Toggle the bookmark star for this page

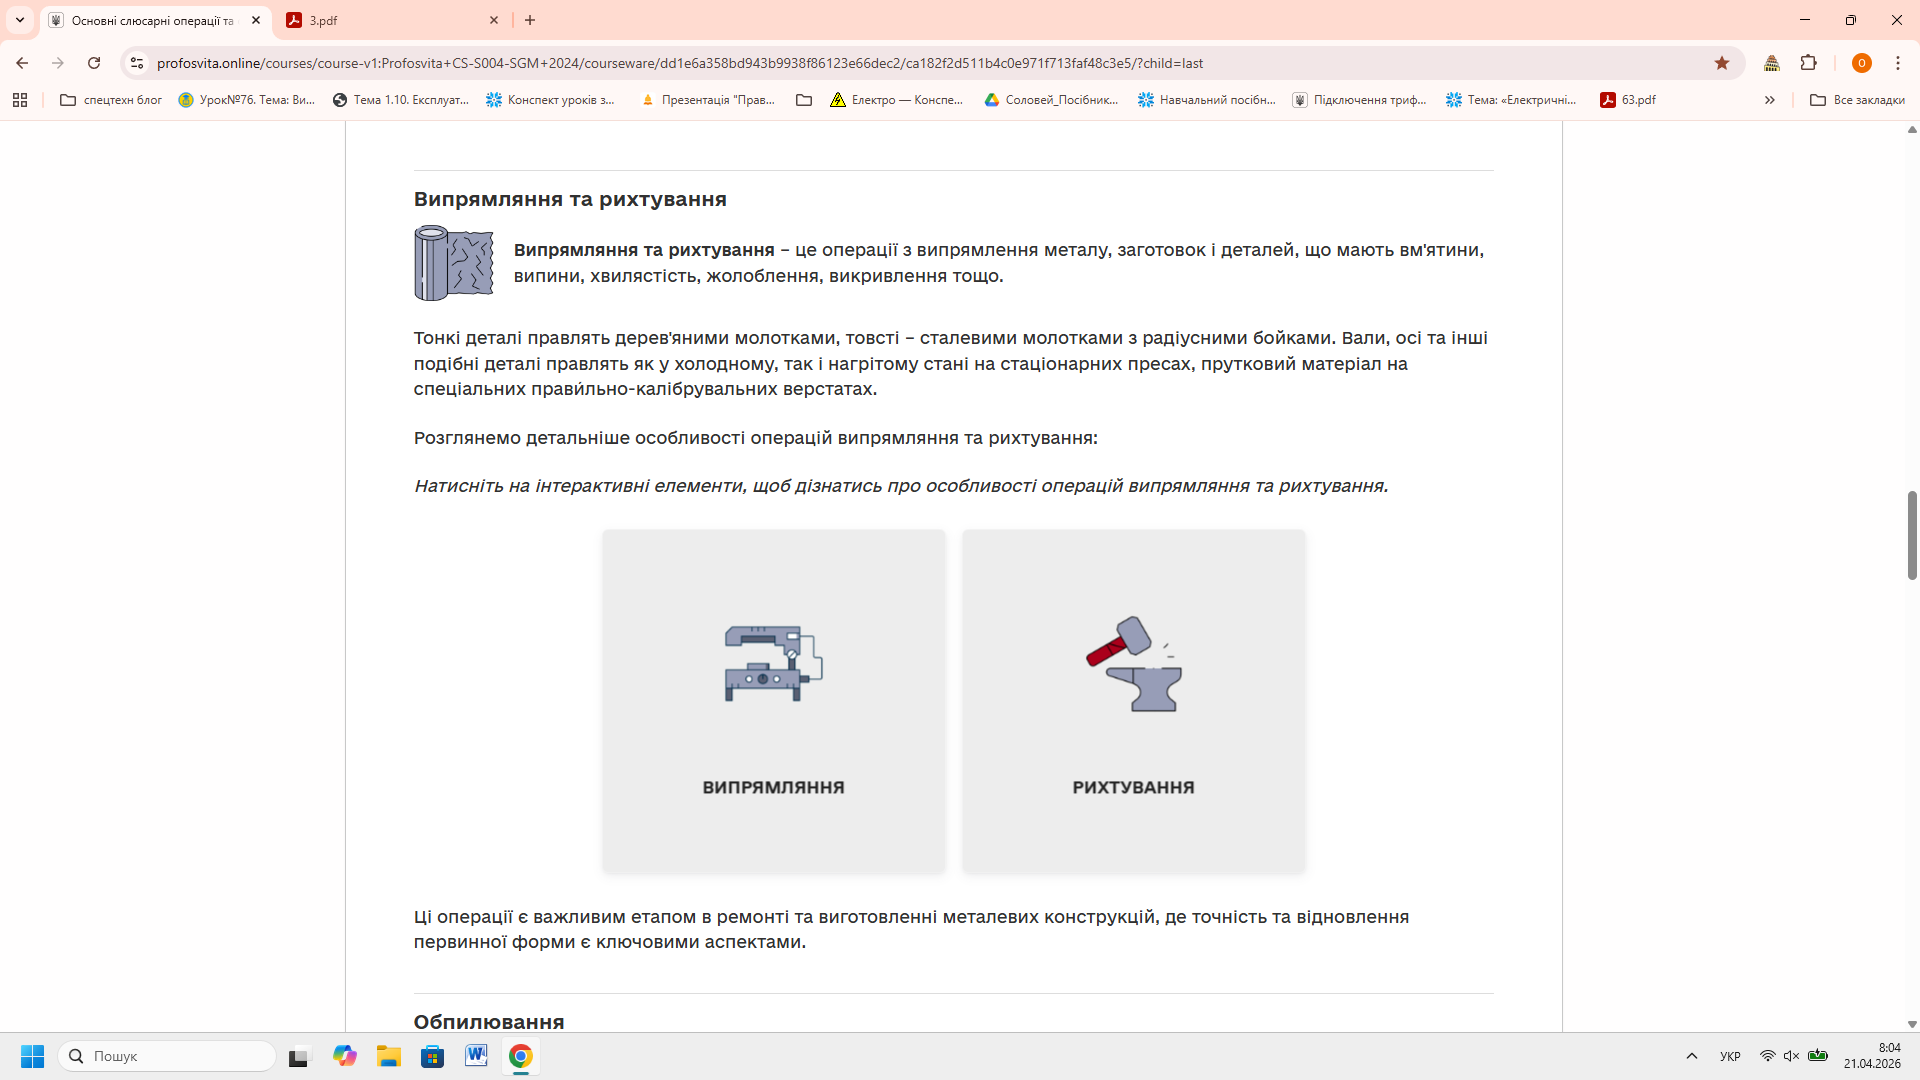[x=1722, y=63]
